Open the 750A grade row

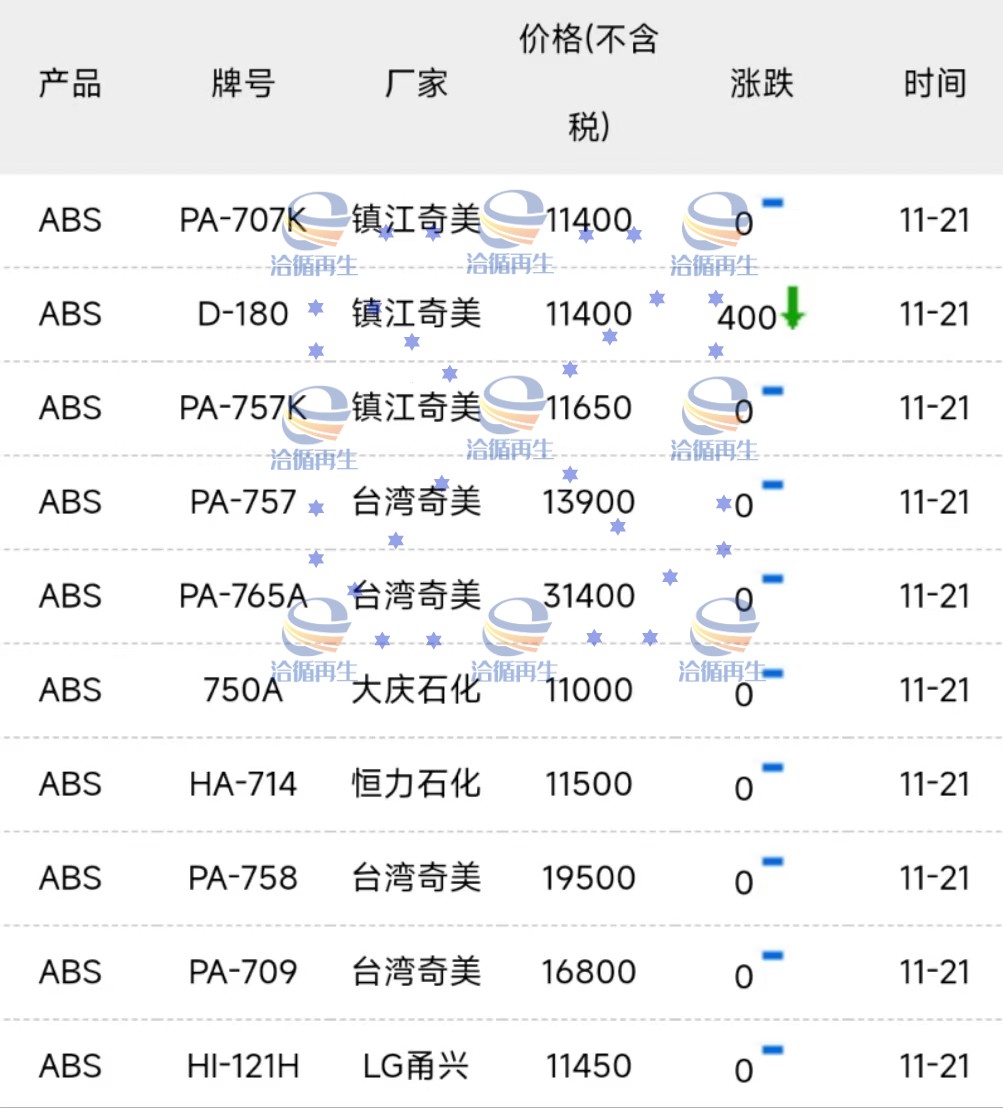(x=501, y=690)
